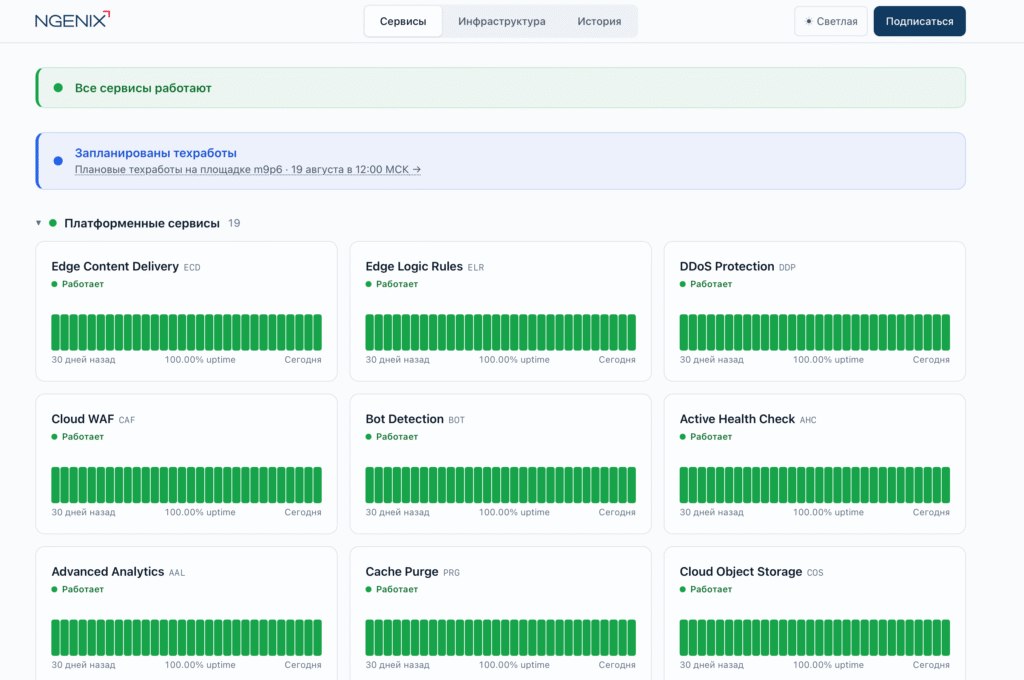Toggle the Светлая theme switch

point(831,22)
